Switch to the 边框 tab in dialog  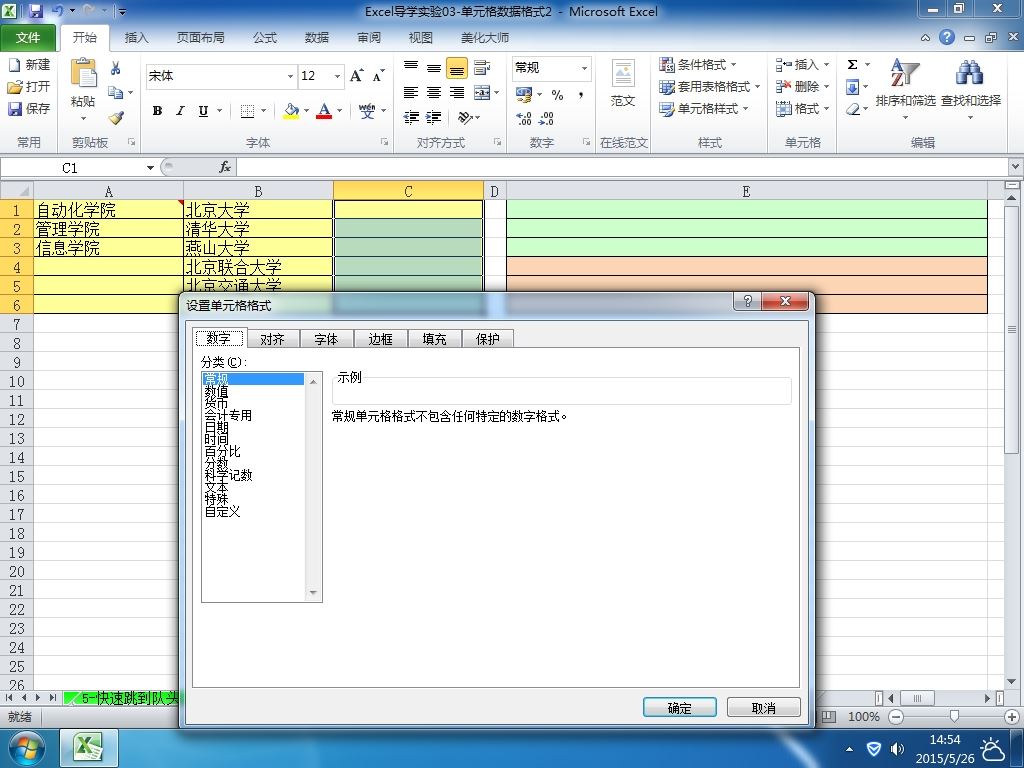point(380,339)
